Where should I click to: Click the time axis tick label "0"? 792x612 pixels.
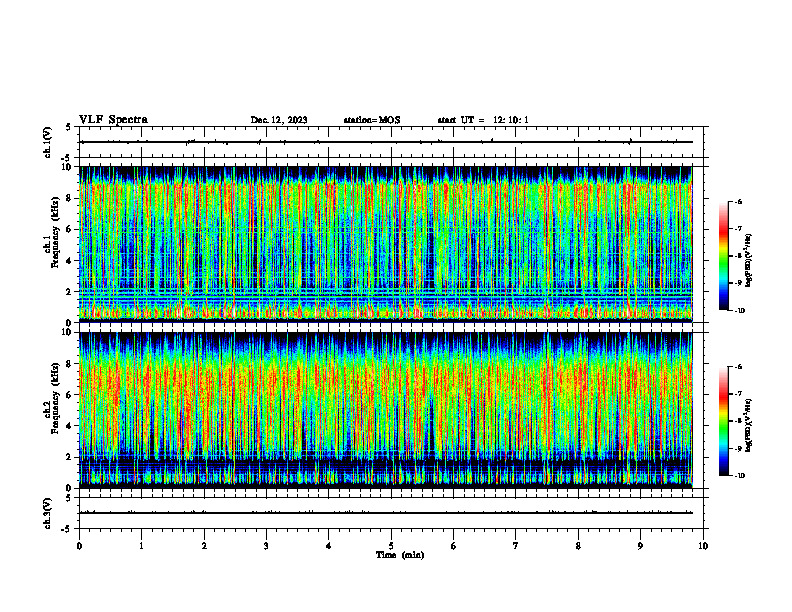pos(79,546)
